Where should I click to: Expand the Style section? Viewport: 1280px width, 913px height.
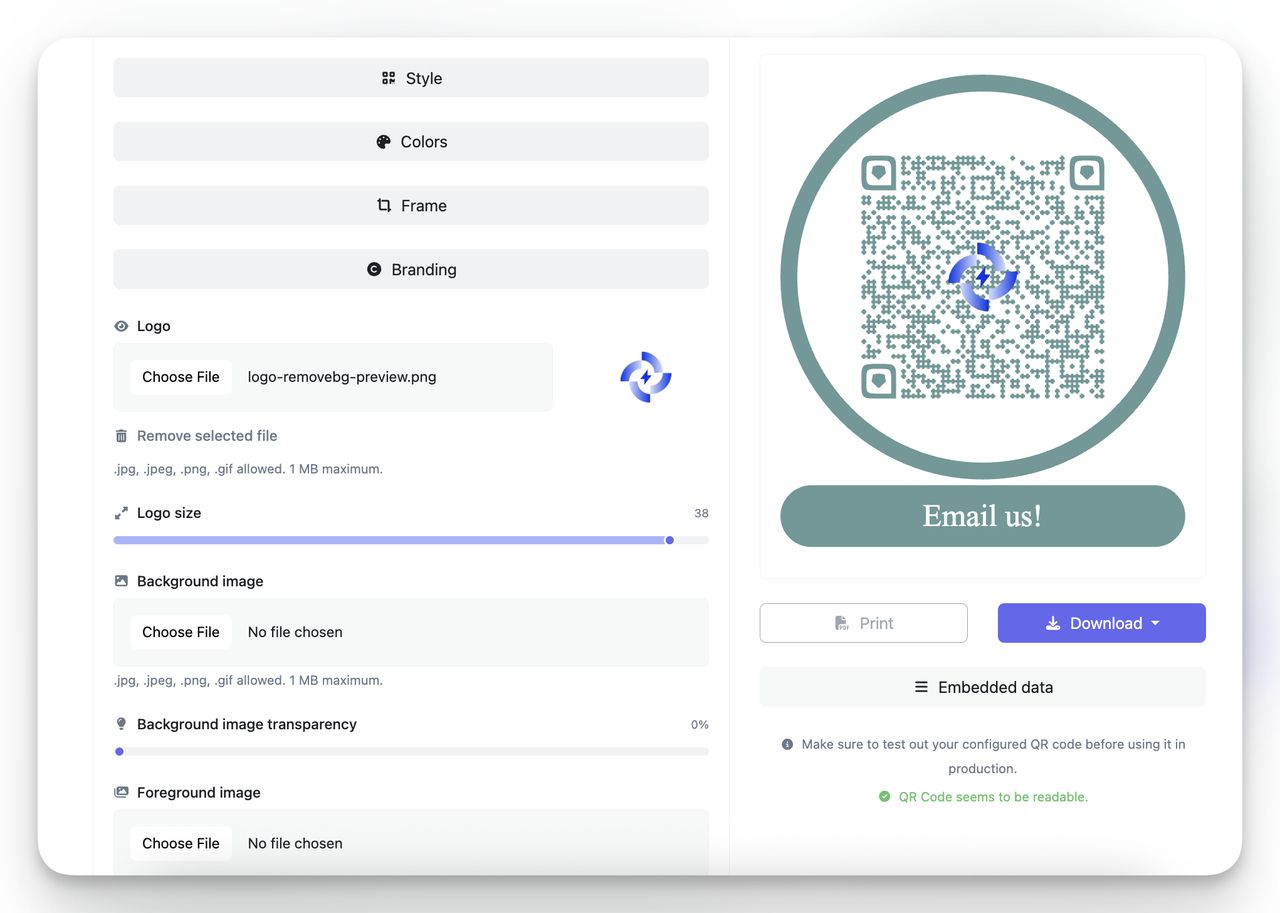[411, 78]
